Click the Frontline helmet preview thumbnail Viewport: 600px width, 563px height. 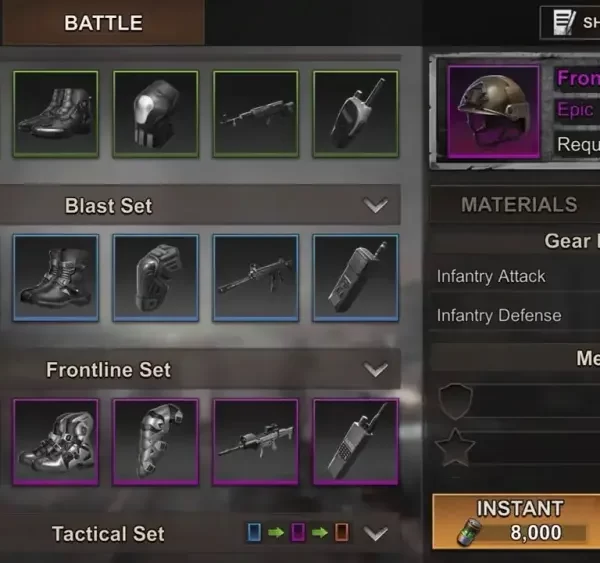click(494, 112)
